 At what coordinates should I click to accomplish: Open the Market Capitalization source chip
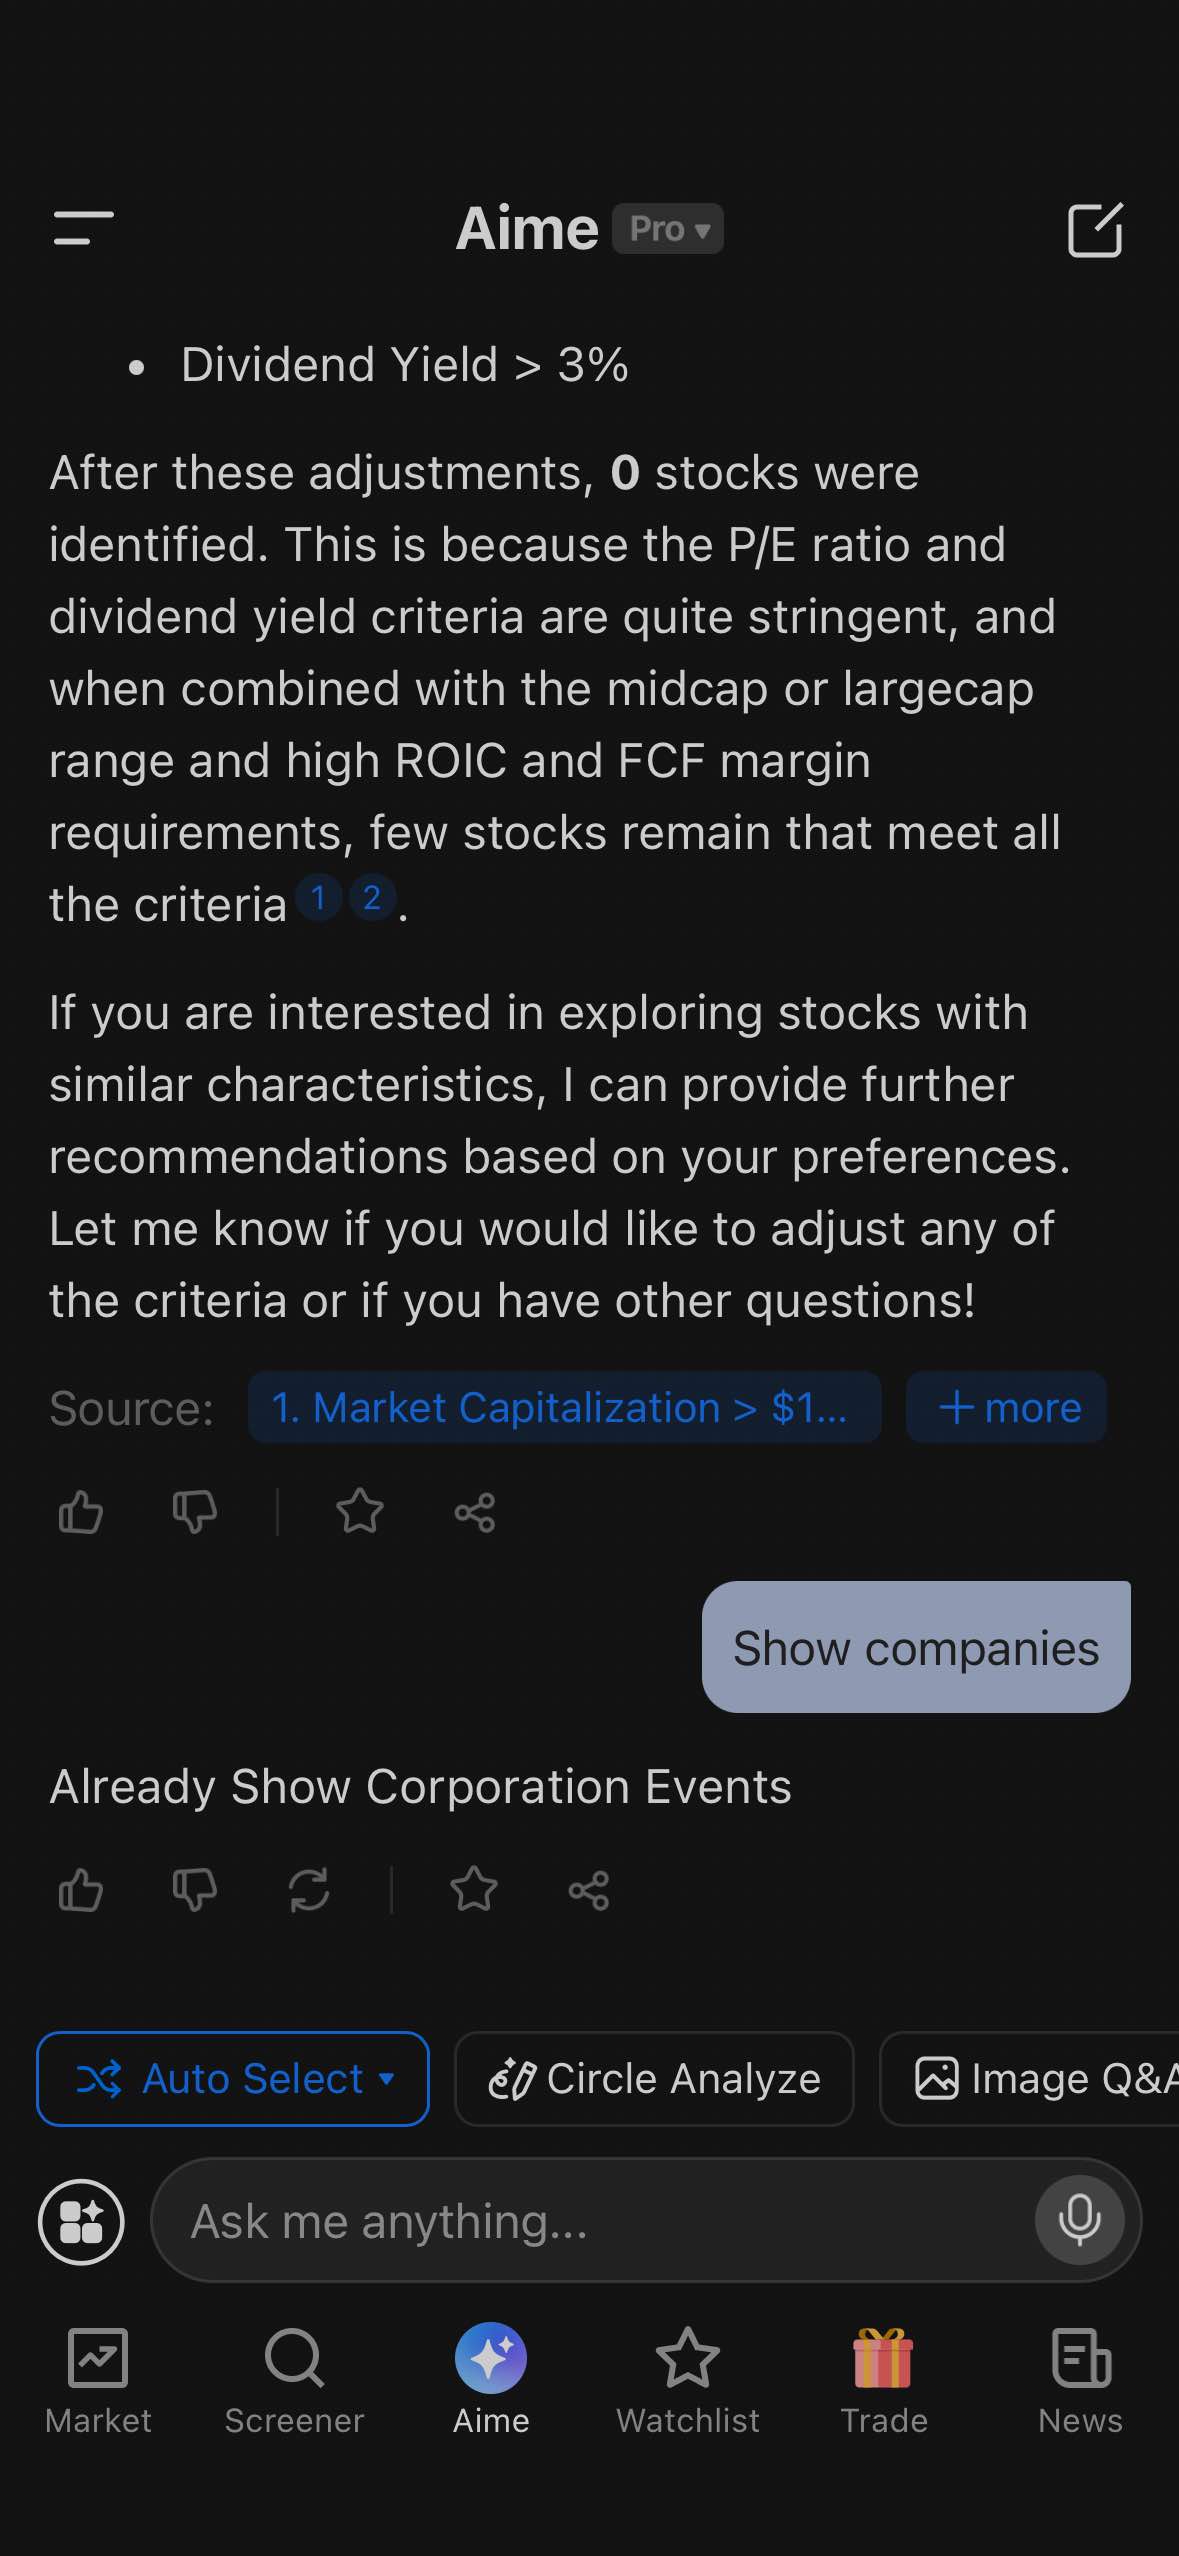tap(564, 1407)
